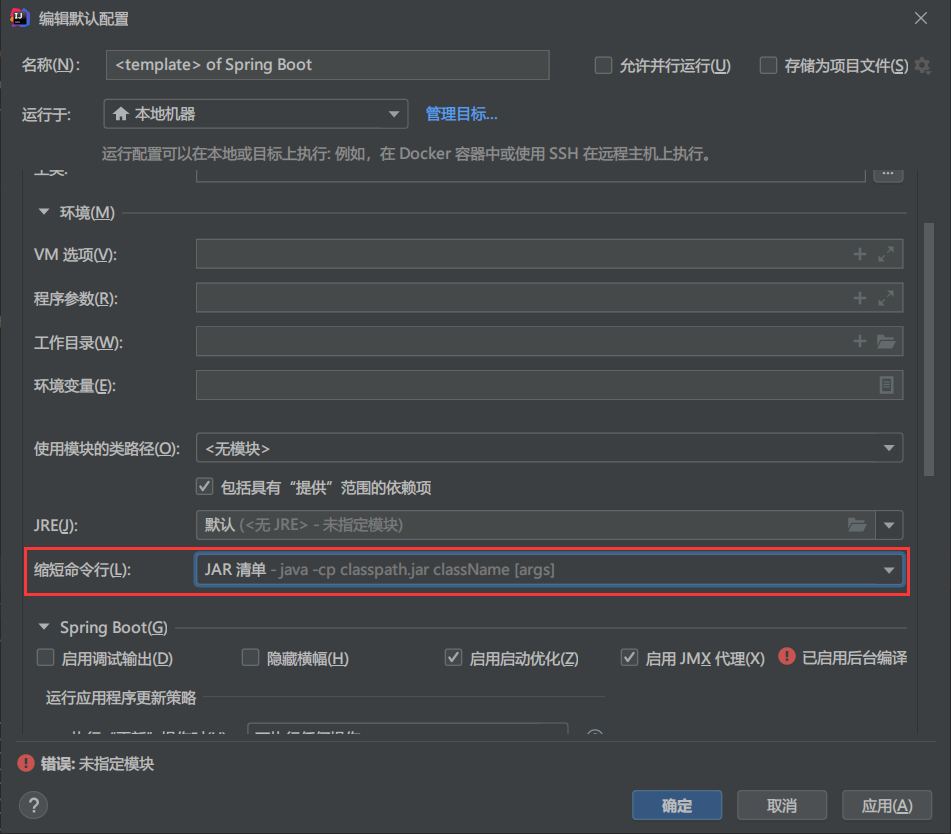951x834 pixels.
Task: Toggle 存储为项目文件 checkbox
Action: pos(768,66)
